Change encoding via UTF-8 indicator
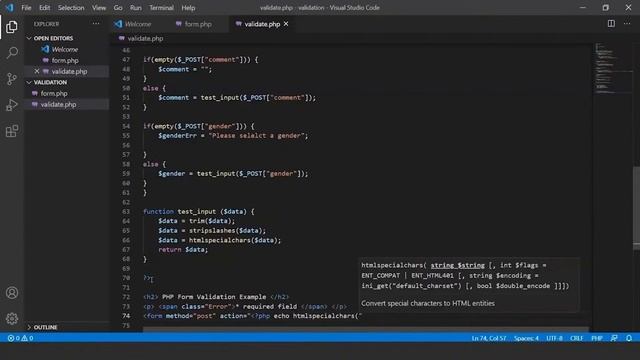Screen dimensions: 640x360 point(554,338)
